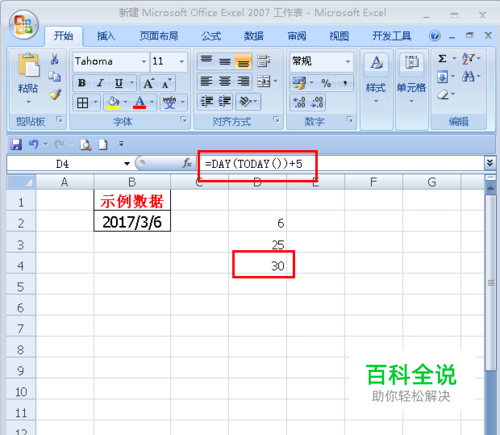Switch to the 公式 Formulas tab
500x435 pixels.
(211, 36)
